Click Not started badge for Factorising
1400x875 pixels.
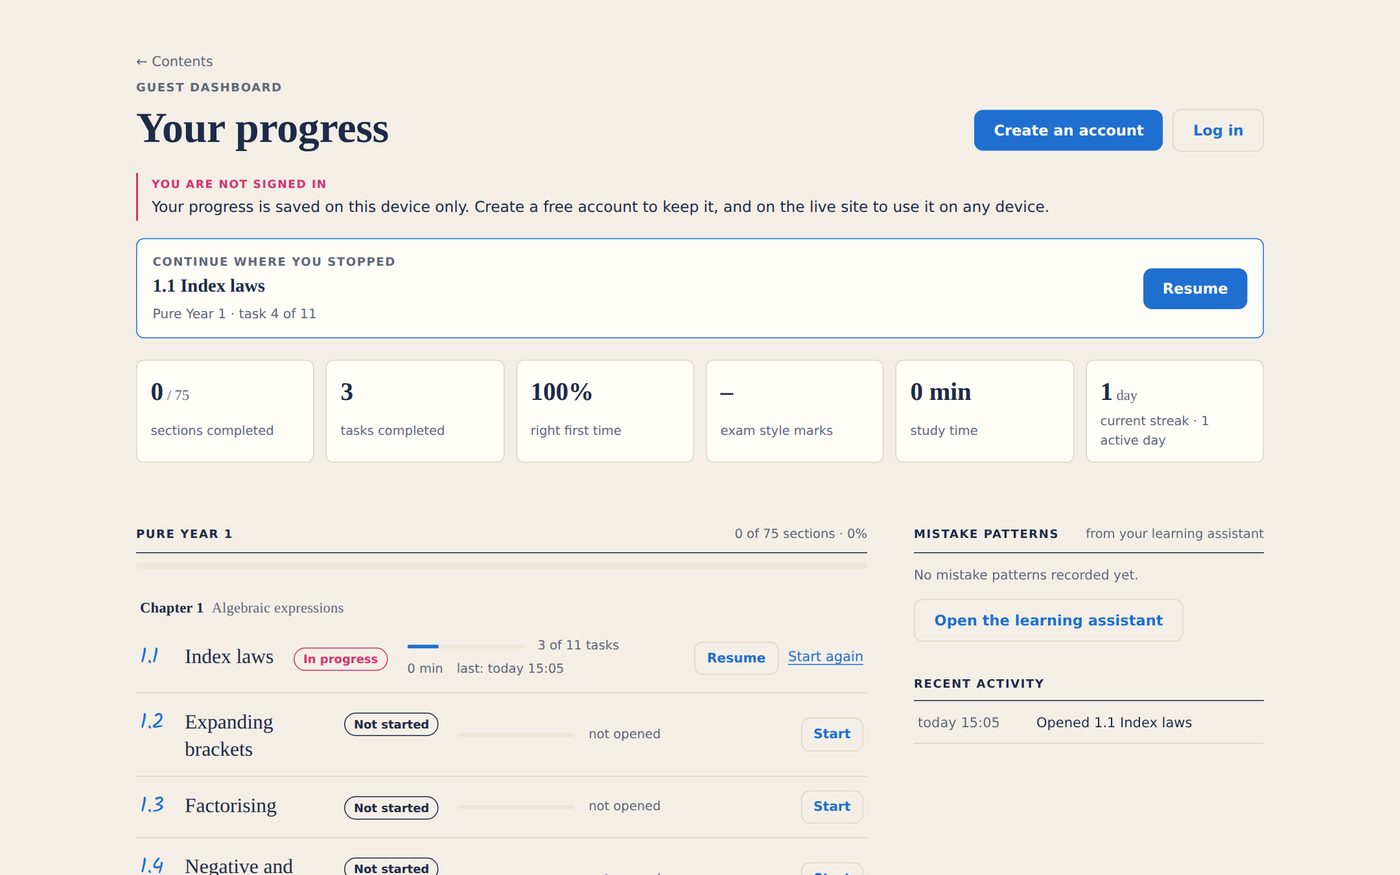391,808
